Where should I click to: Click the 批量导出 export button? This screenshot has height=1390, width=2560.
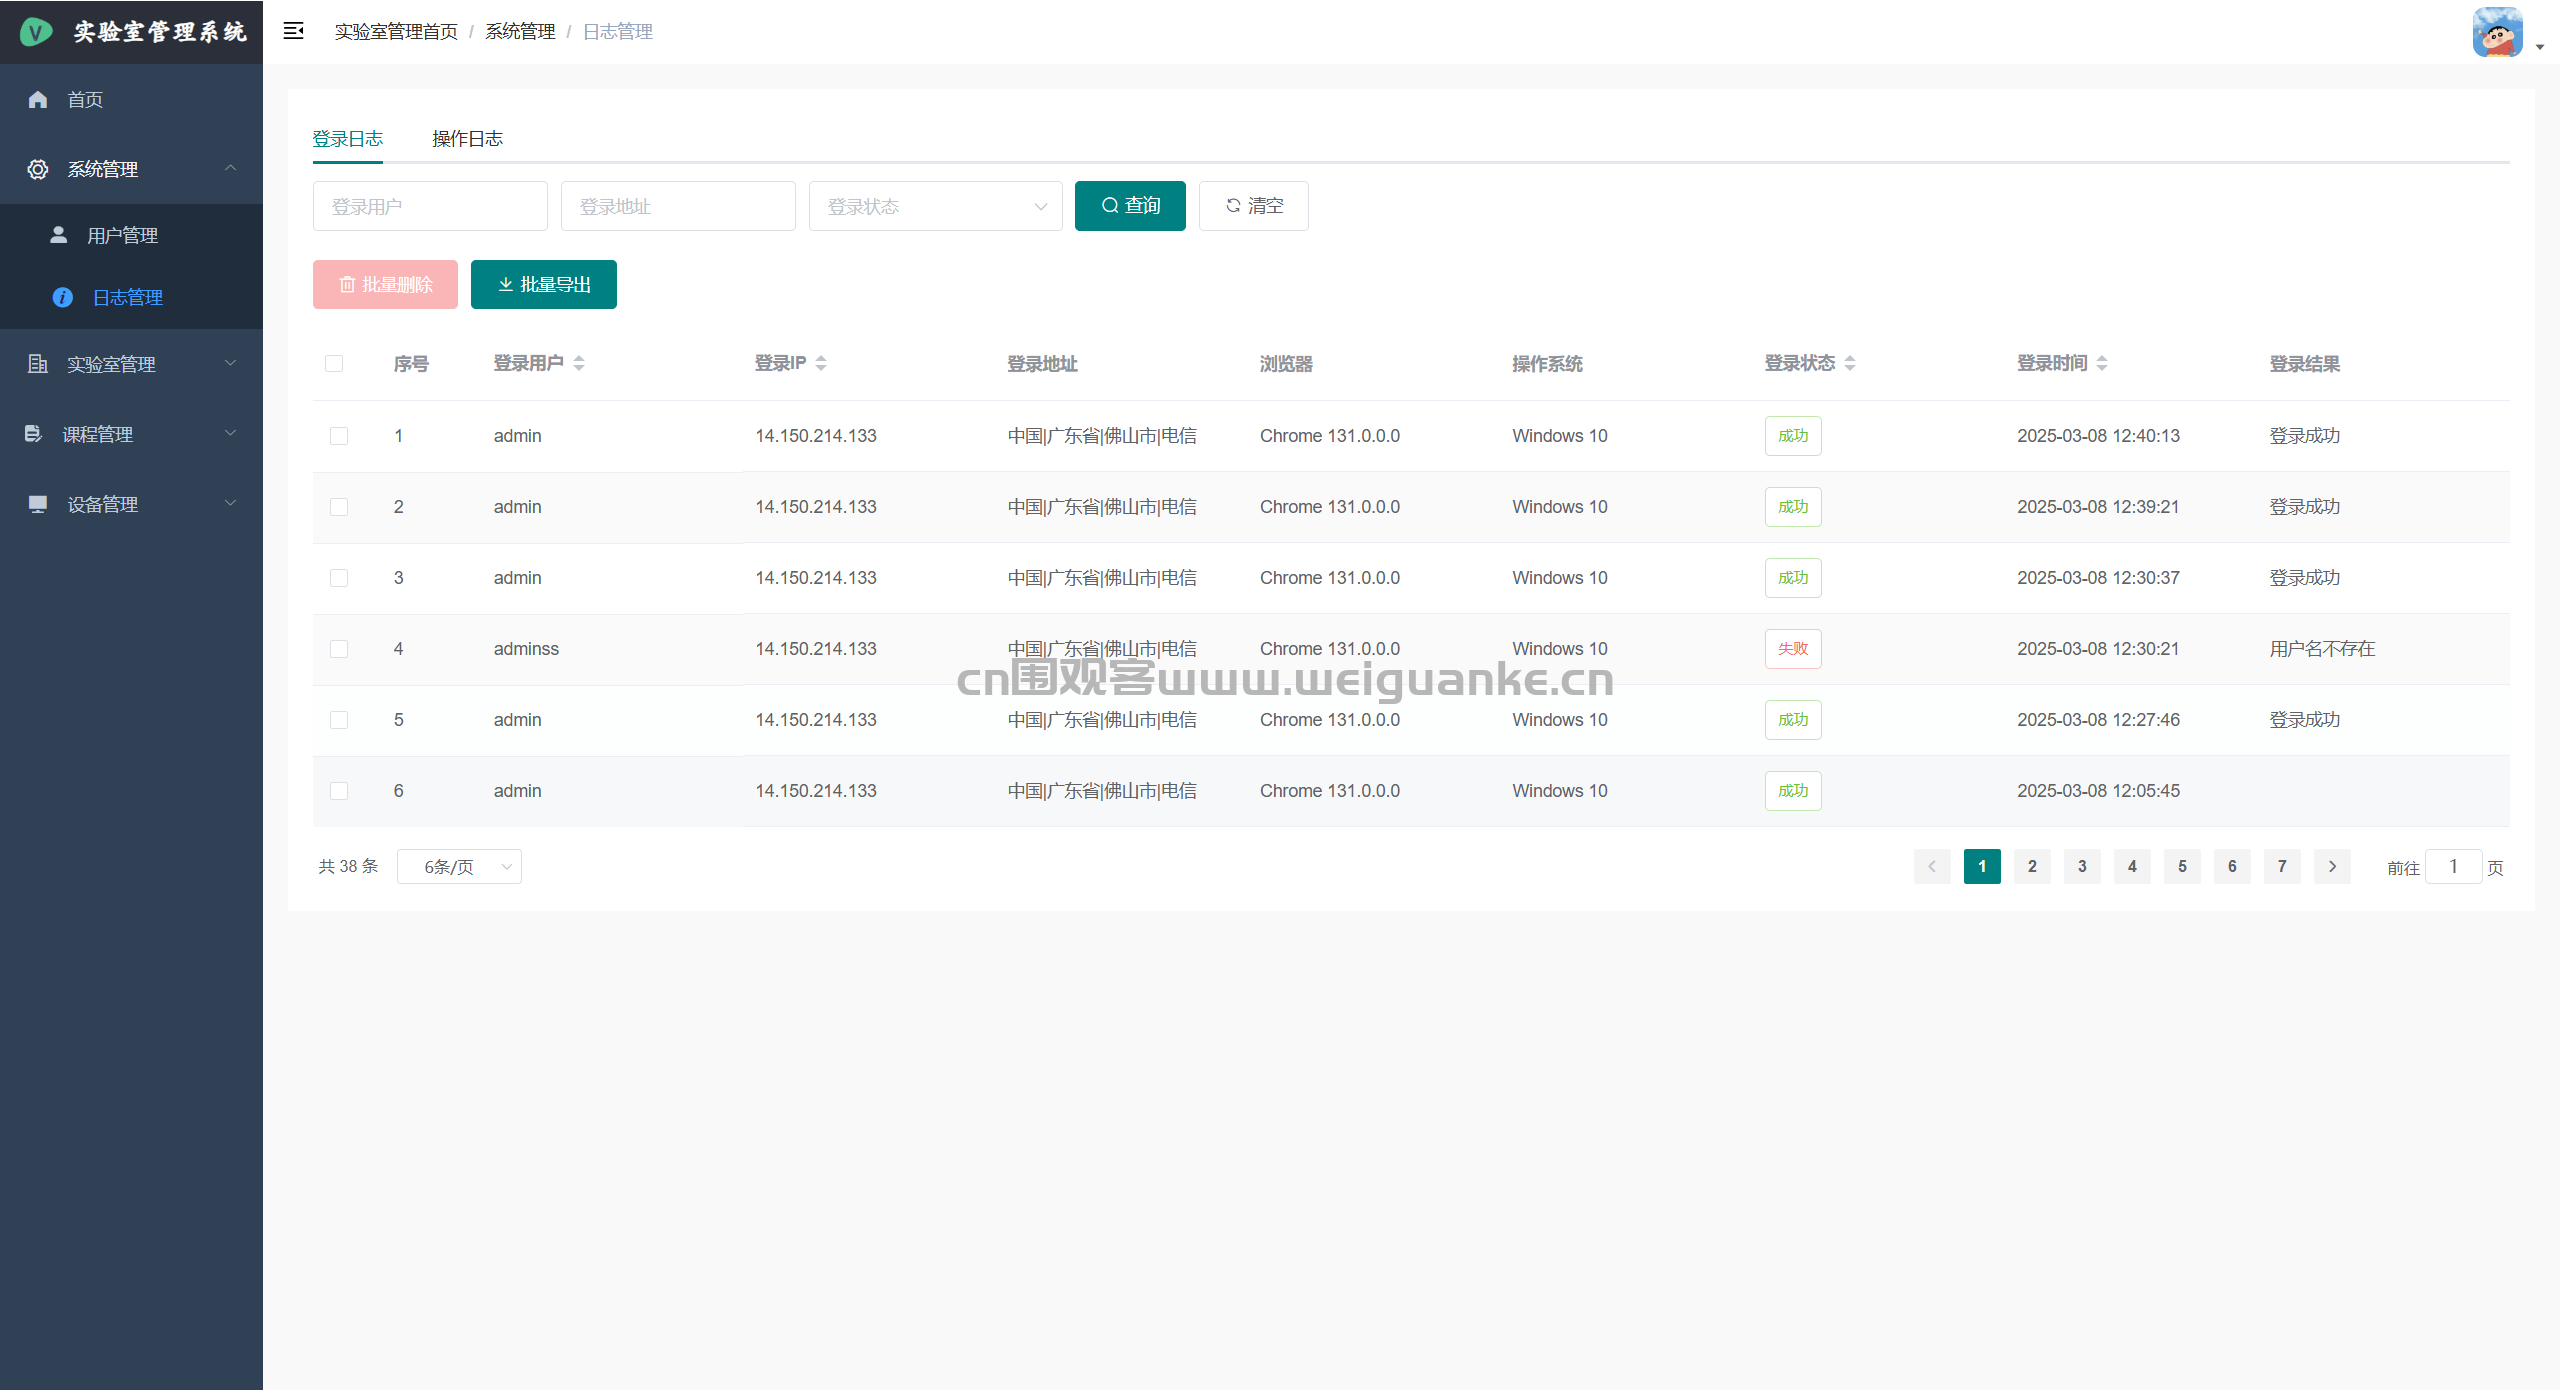[543, 285]
